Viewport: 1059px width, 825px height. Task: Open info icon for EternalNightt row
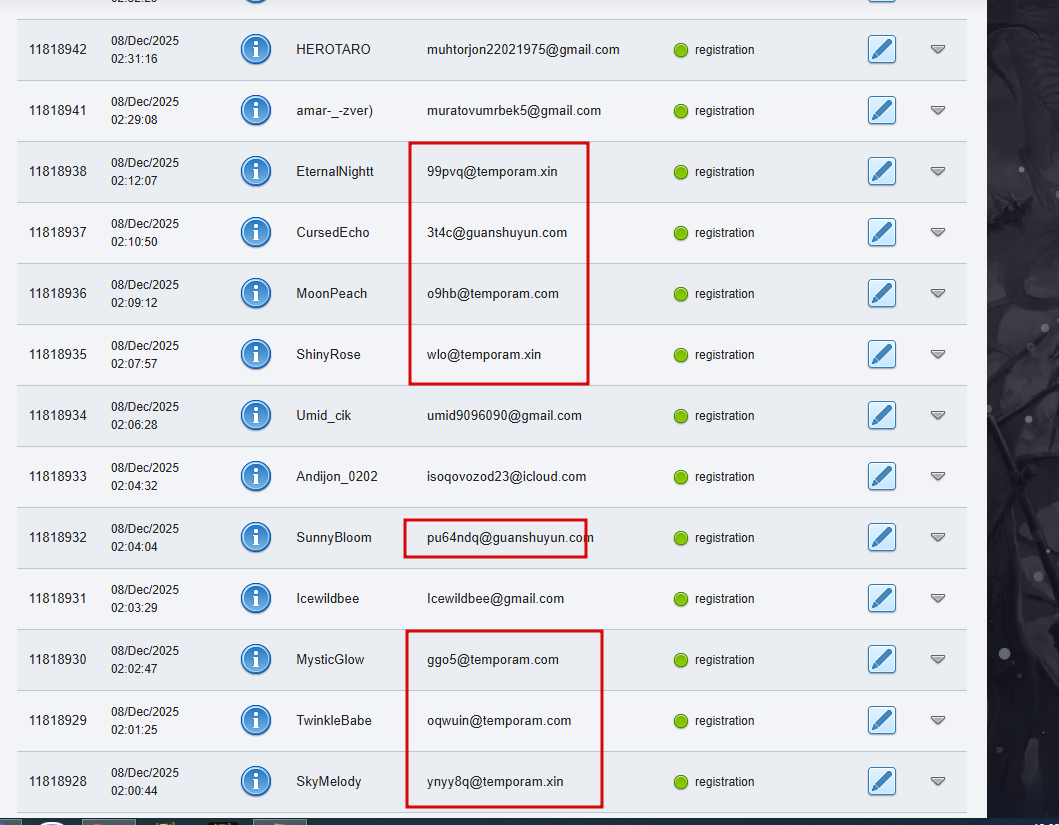pos(255,171)
